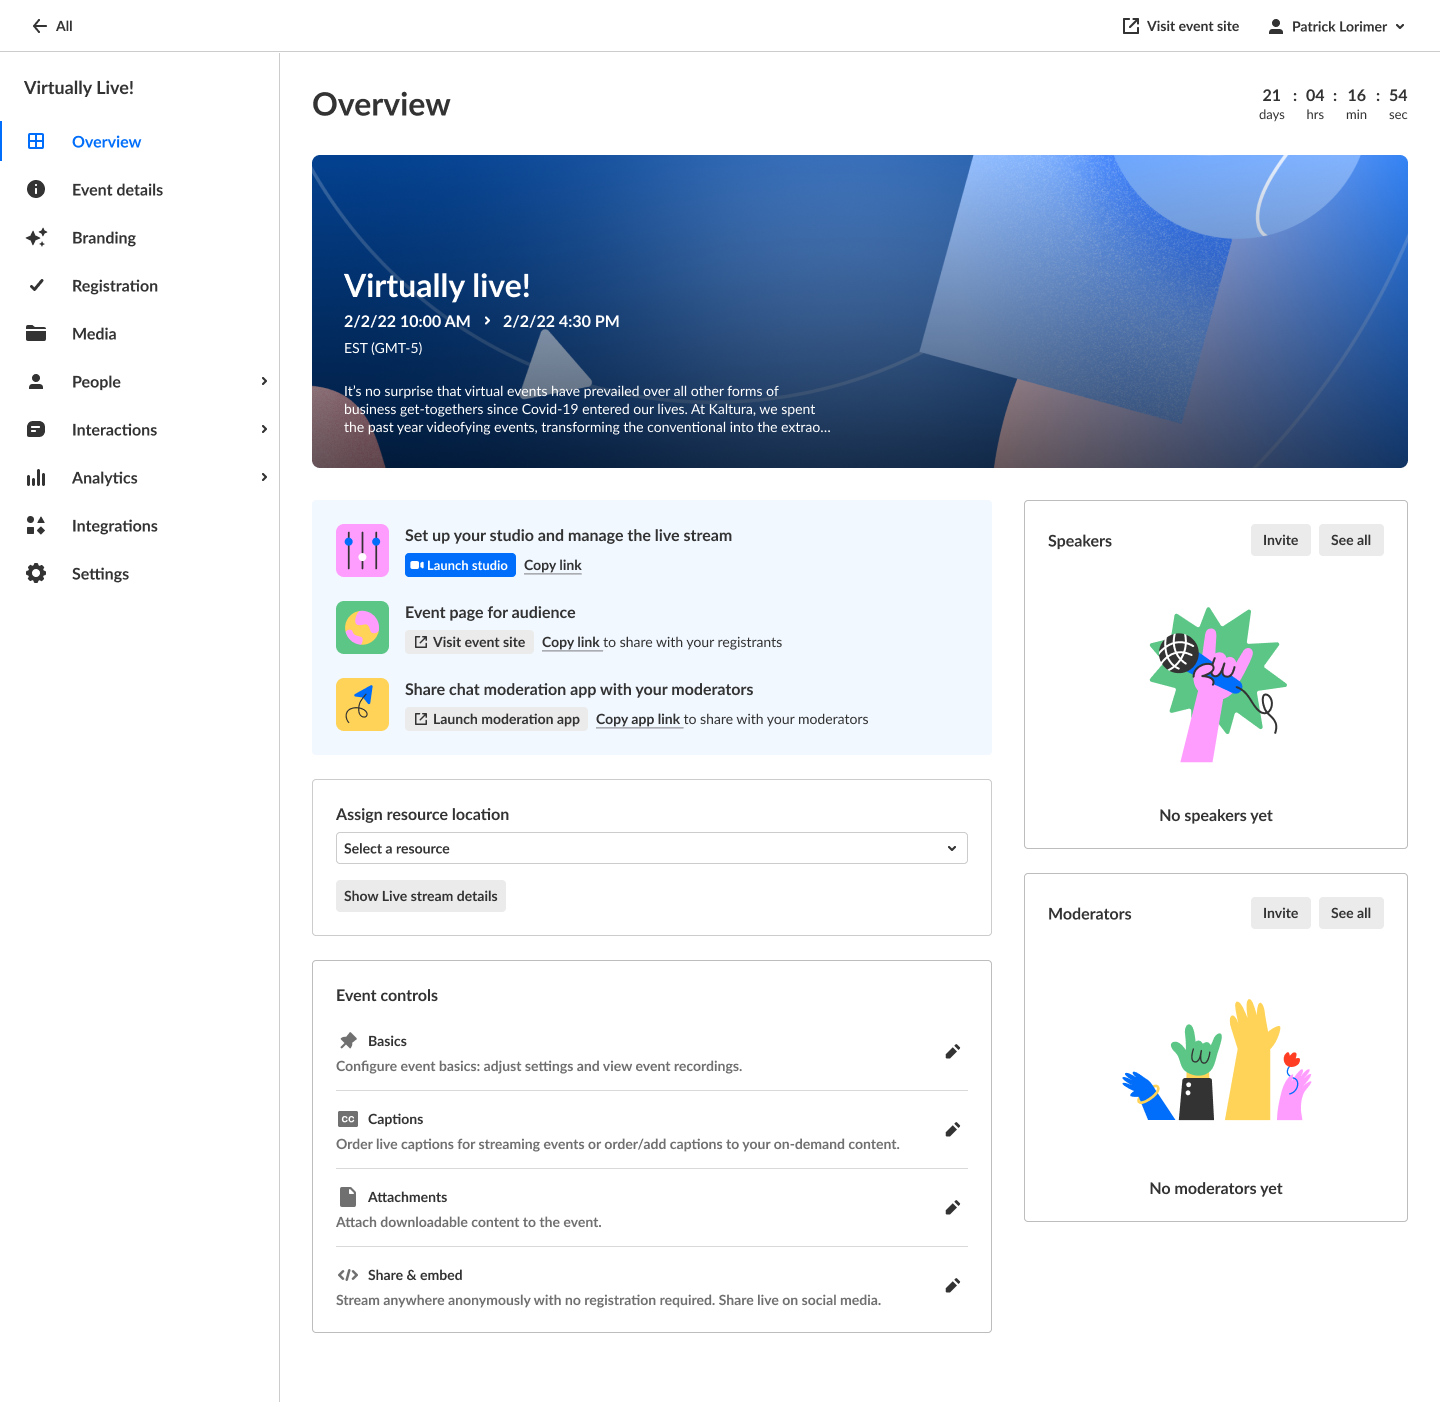The width and height of the screenshot is (1440, 1402).
Task: Click the No moderators yet text
Action: 1216,1188
